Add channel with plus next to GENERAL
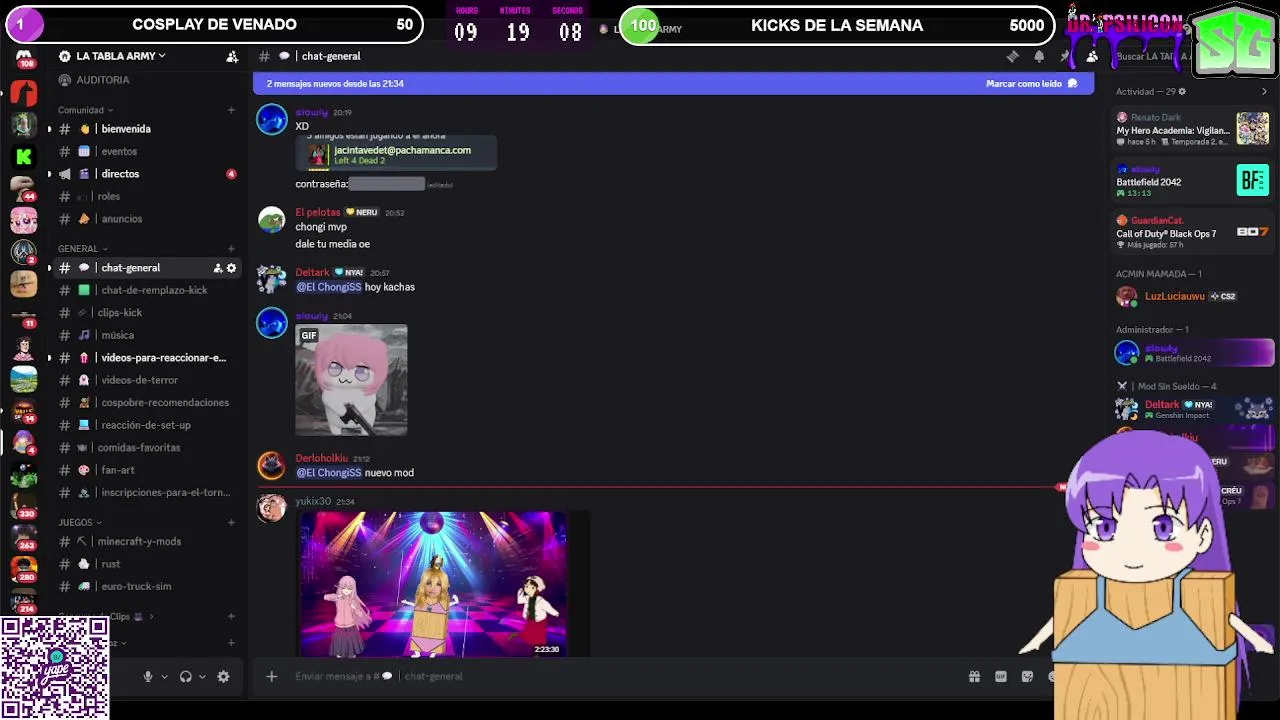Viewport: 1280px width, 720px height. [x=231, y=249]
